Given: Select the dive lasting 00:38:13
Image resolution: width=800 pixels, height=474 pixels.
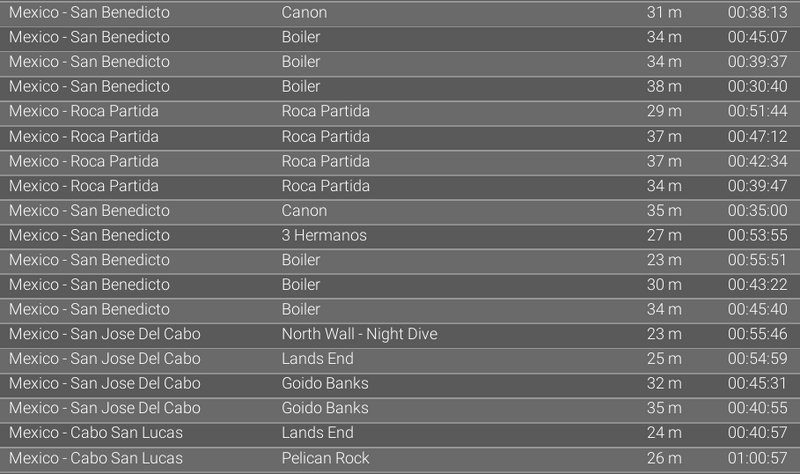Looking at the screenshot, I should (x=757, y=13).
